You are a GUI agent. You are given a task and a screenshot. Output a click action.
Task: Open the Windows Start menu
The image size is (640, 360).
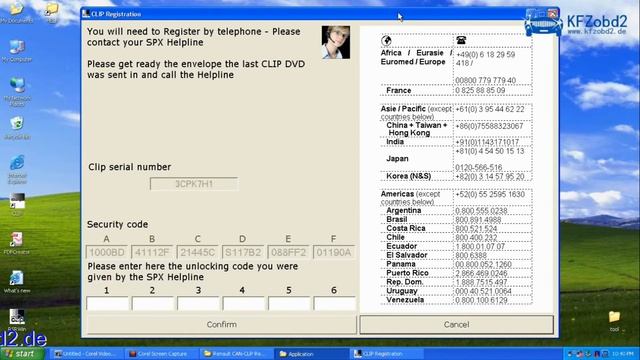[x=22, y=353]
